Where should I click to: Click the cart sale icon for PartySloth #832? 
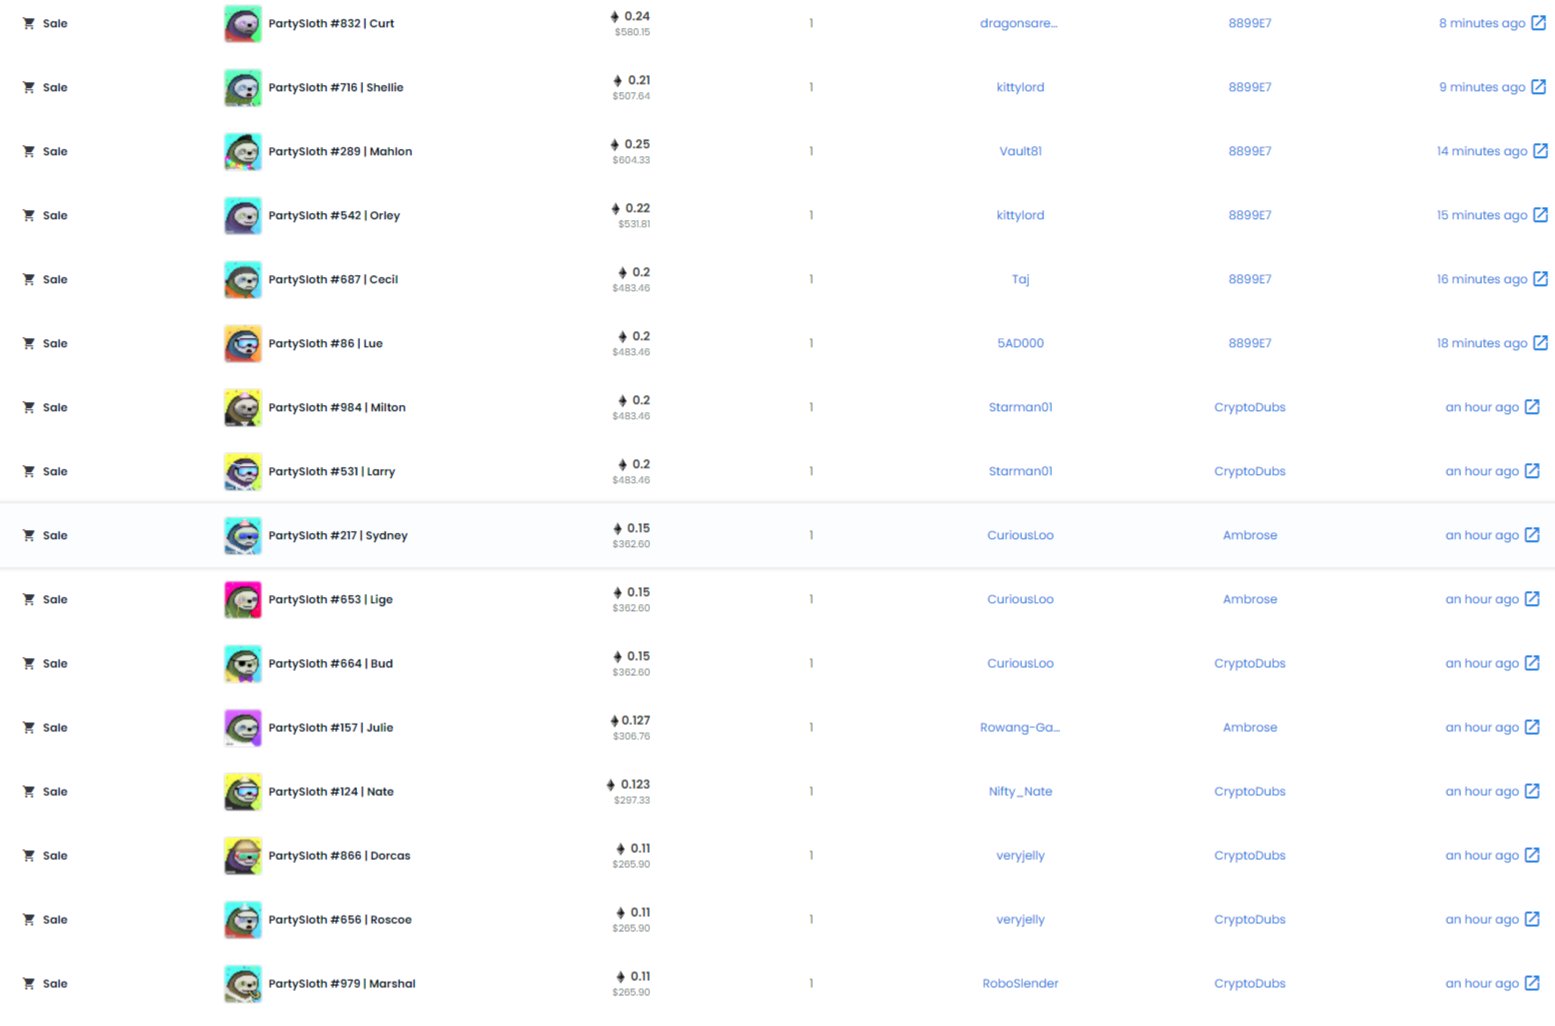(29, 23)
